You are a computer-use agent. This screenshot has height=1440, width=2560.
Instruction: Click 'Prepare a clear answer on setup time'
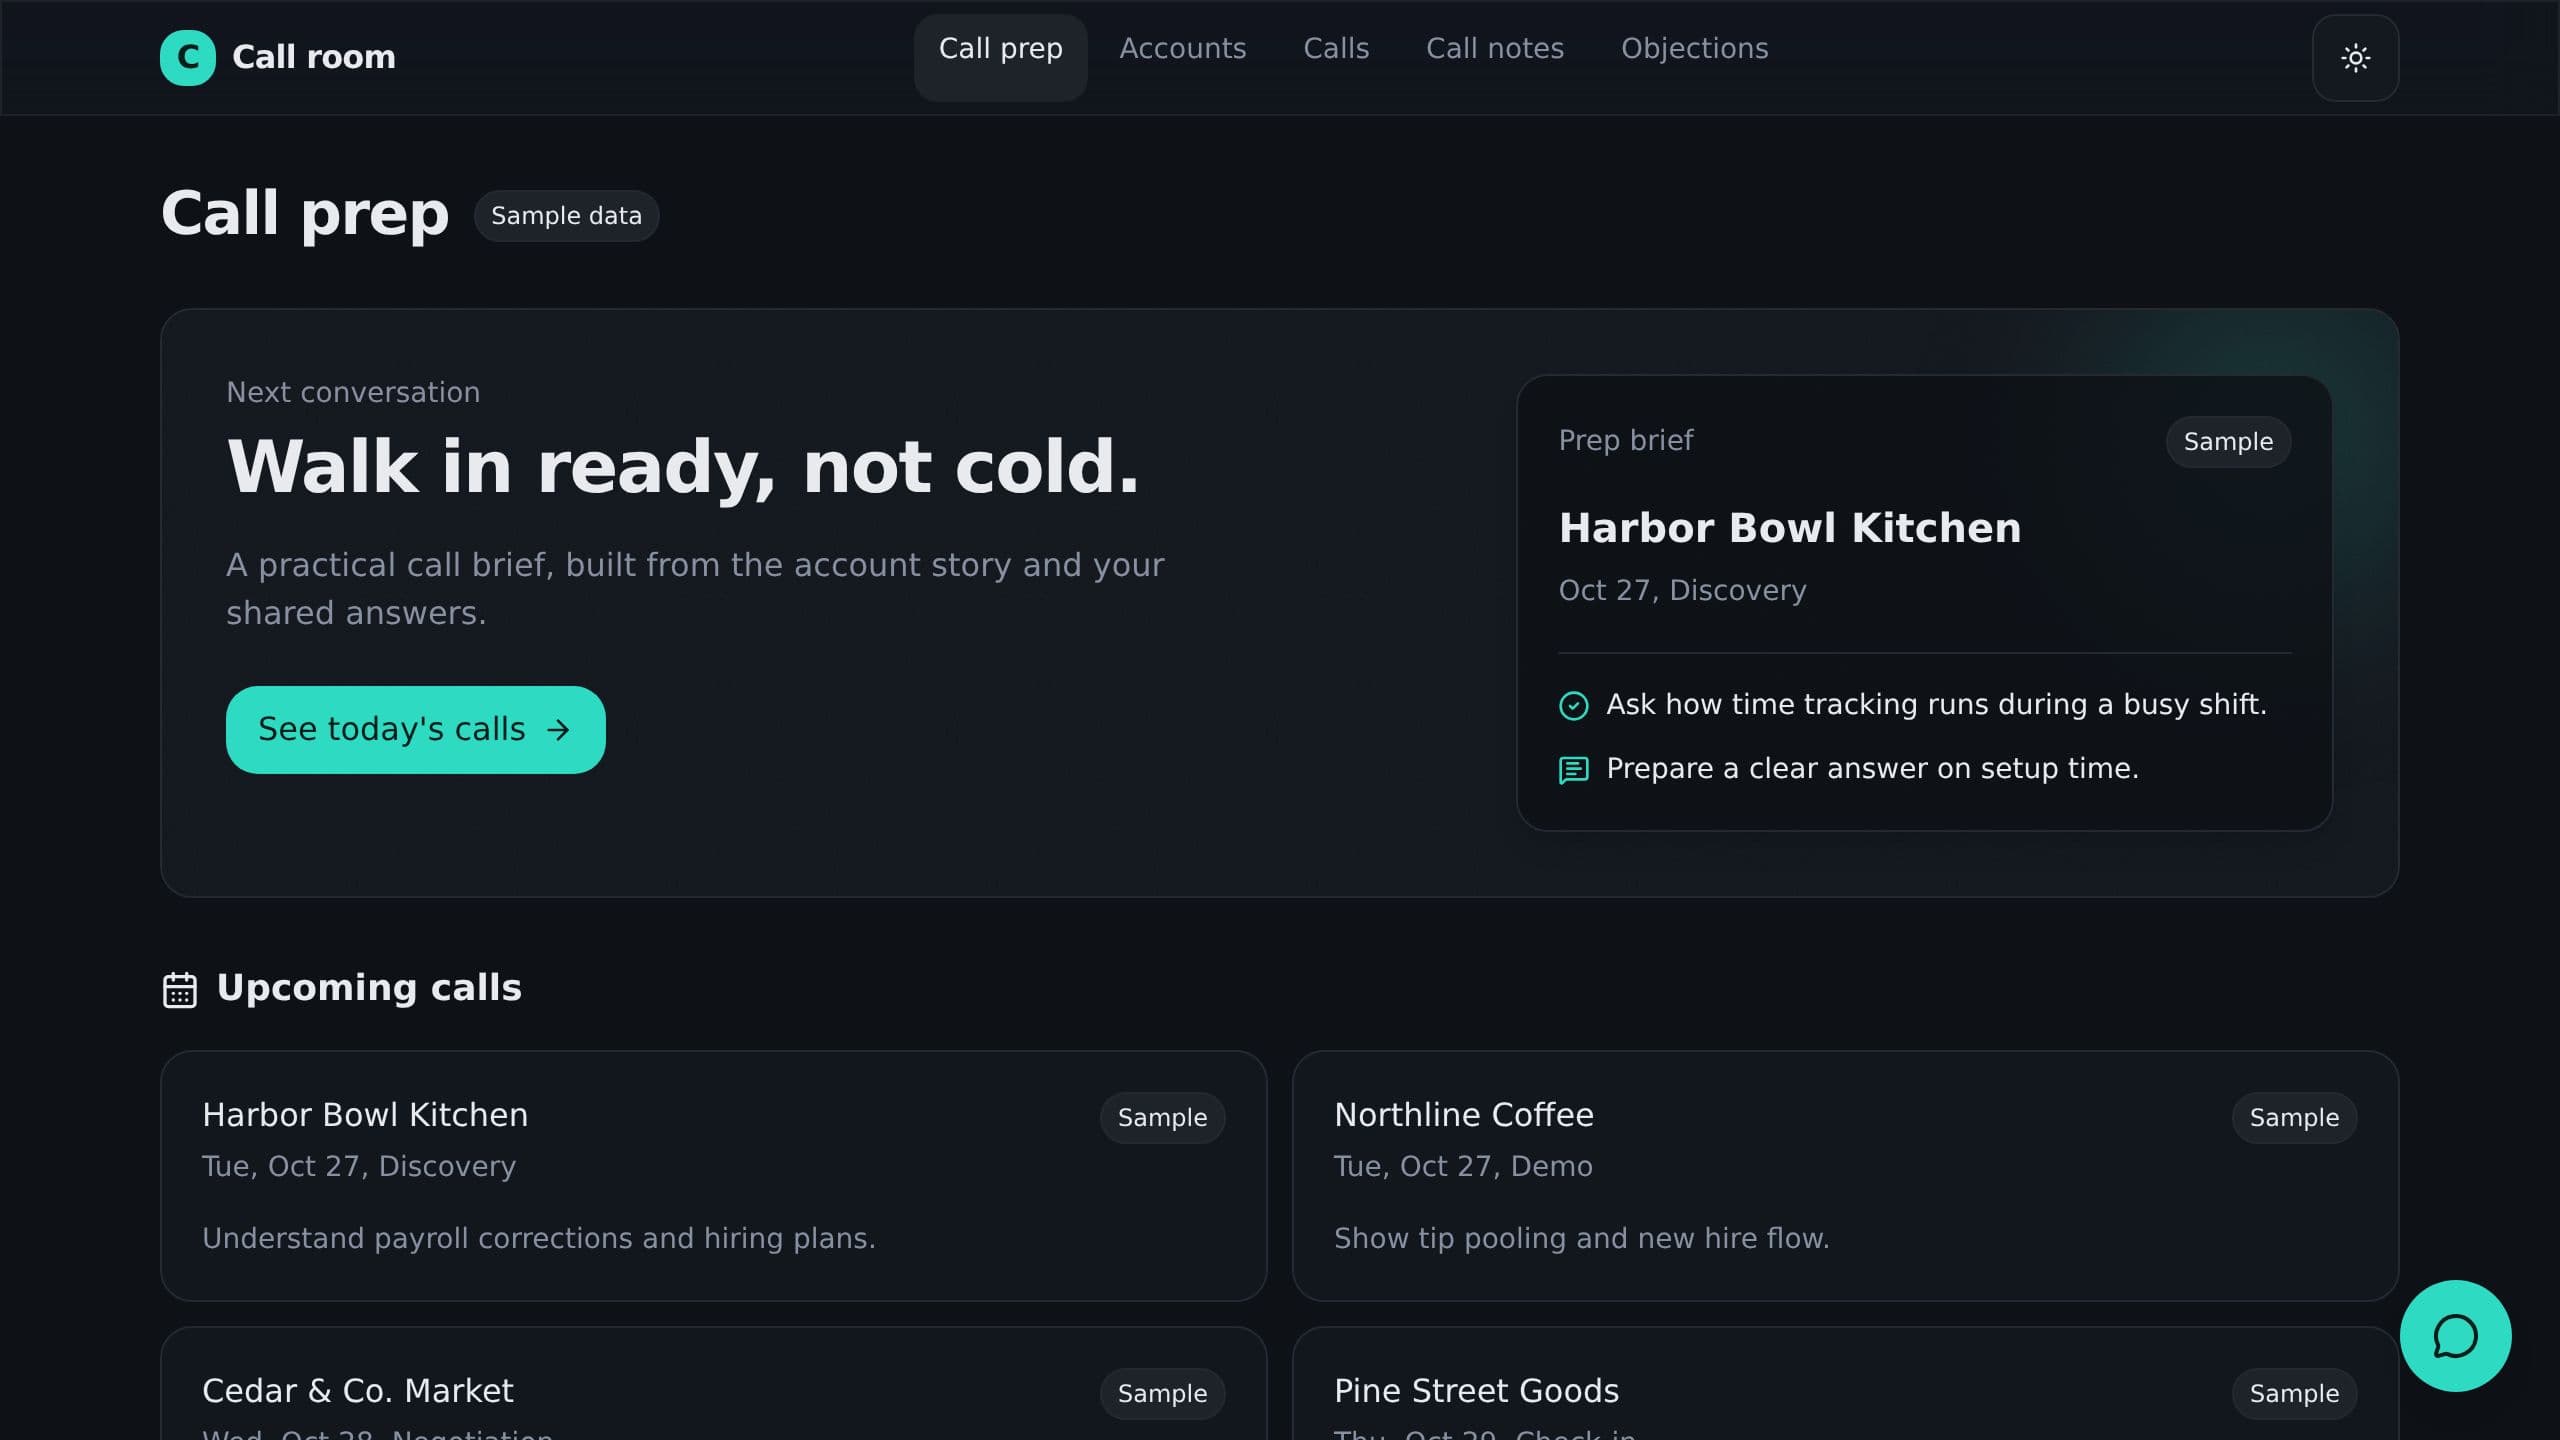(x=1872, y=769)
